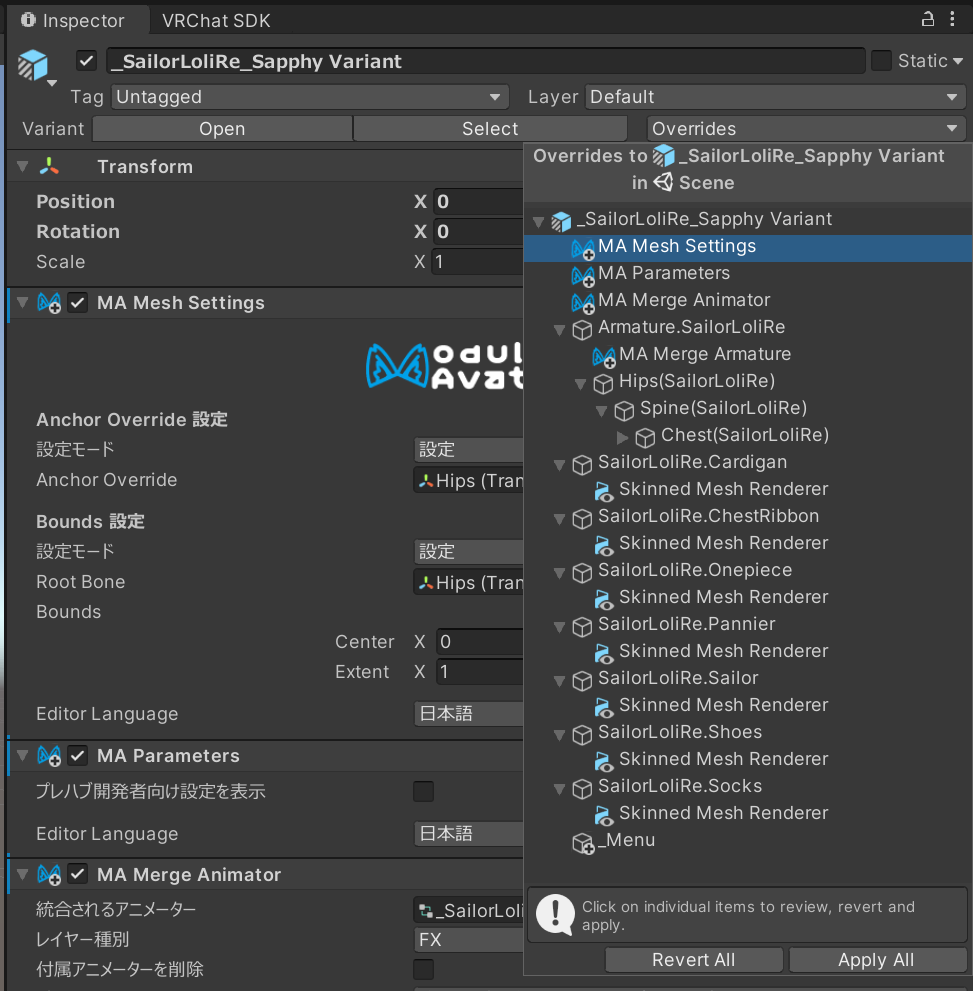Click Armature.SailorLoliRe cube icon
This screenshot has height=991, width=973.
click(582, 329)
